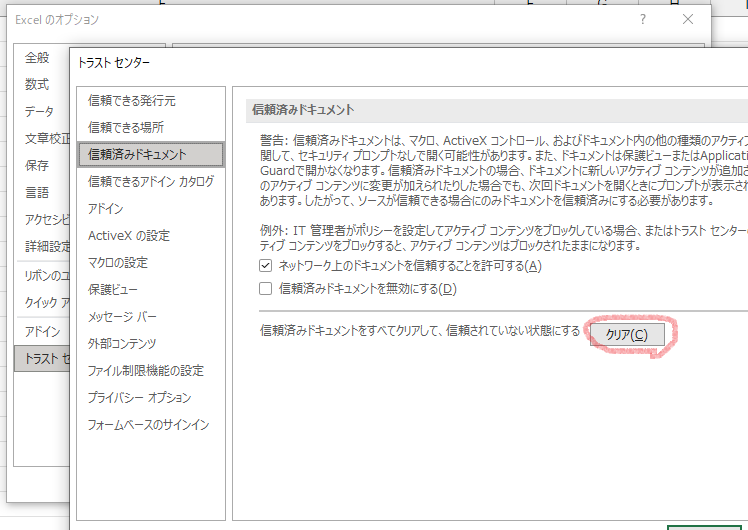Click the 例外 paragraph about IT 管理者
Viewport: 748px width, 530px height.
point(504,238)
